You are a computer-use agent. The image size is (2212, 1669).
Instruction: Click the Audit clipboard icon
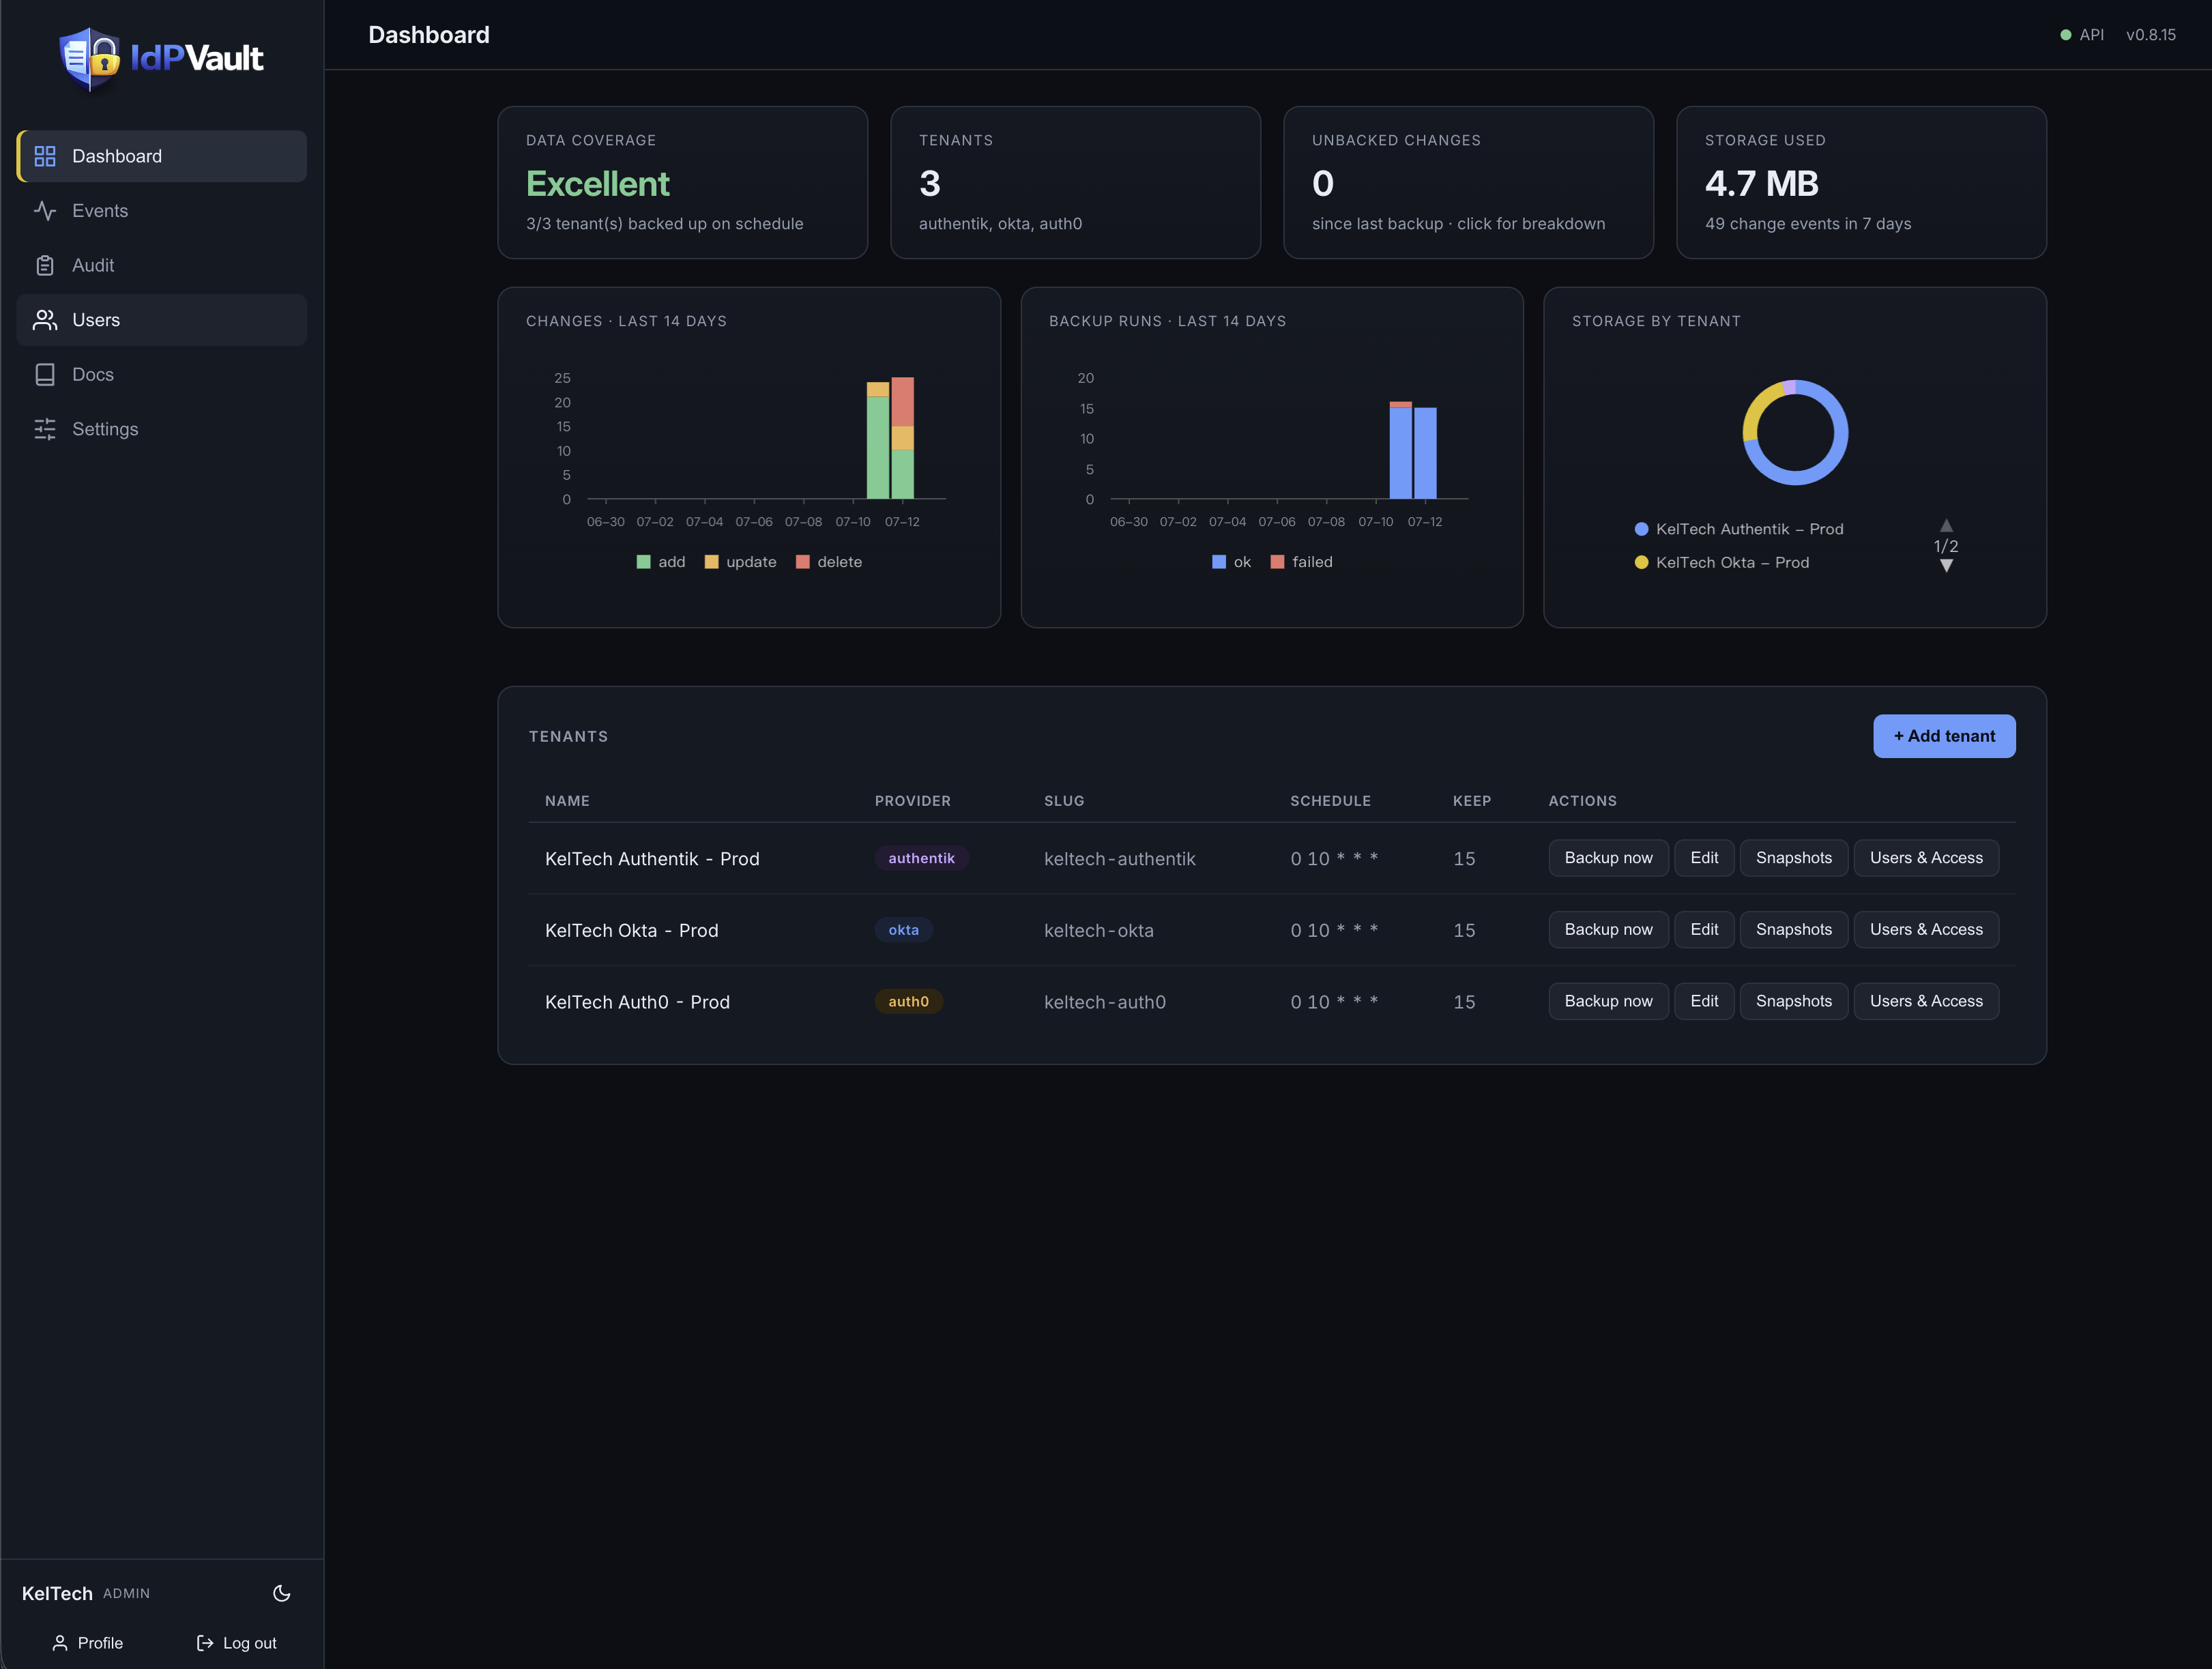point(45,265)
